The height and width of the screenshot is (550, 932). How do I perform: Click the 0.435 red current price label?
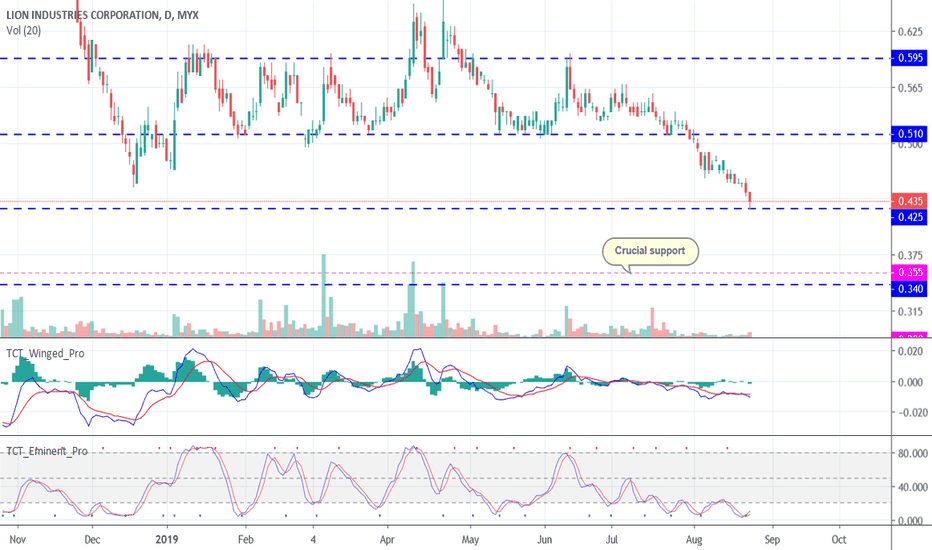pos(910,201)
